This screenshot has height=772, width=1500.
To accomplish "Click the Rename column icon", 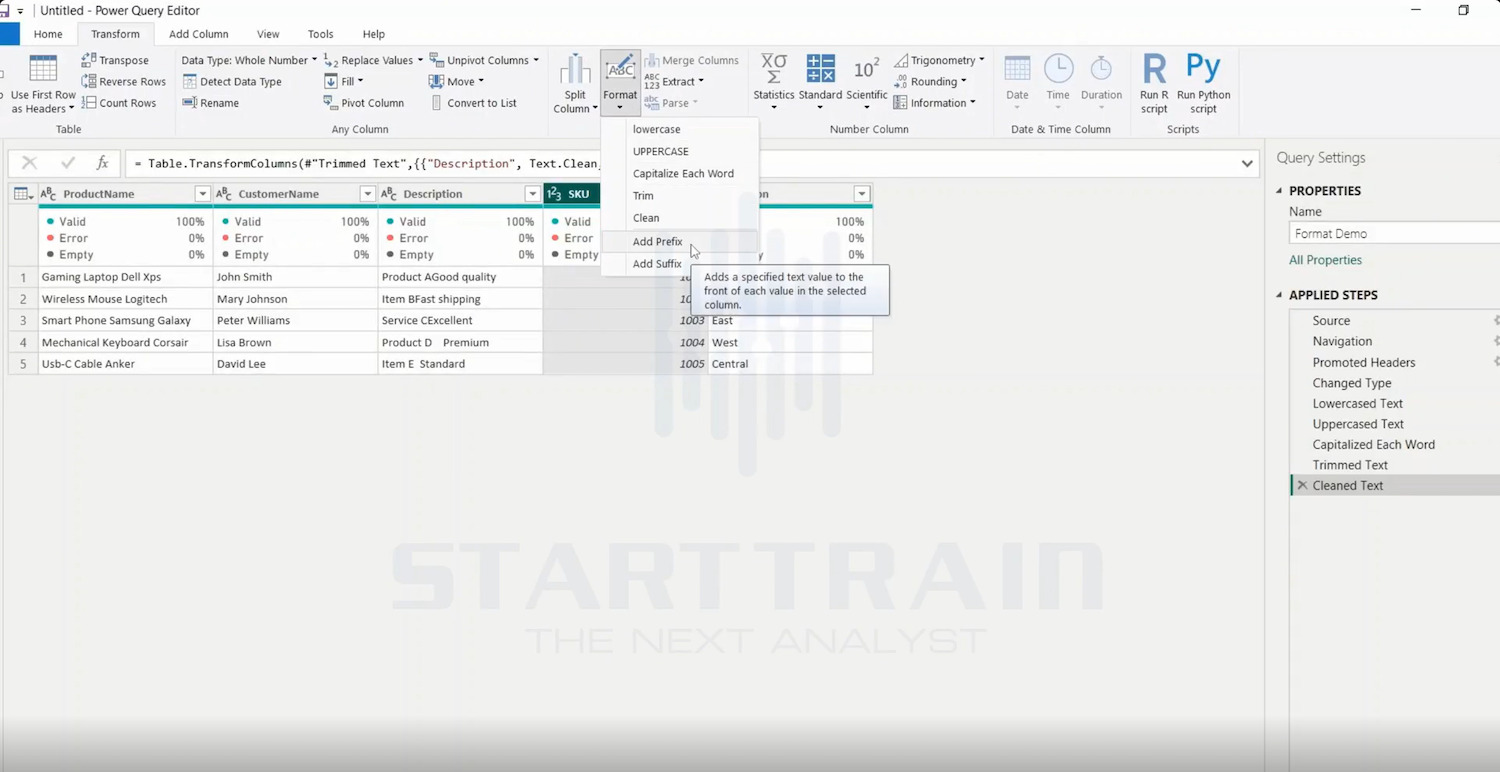I will pyautogui.click(x=189, y=102).
